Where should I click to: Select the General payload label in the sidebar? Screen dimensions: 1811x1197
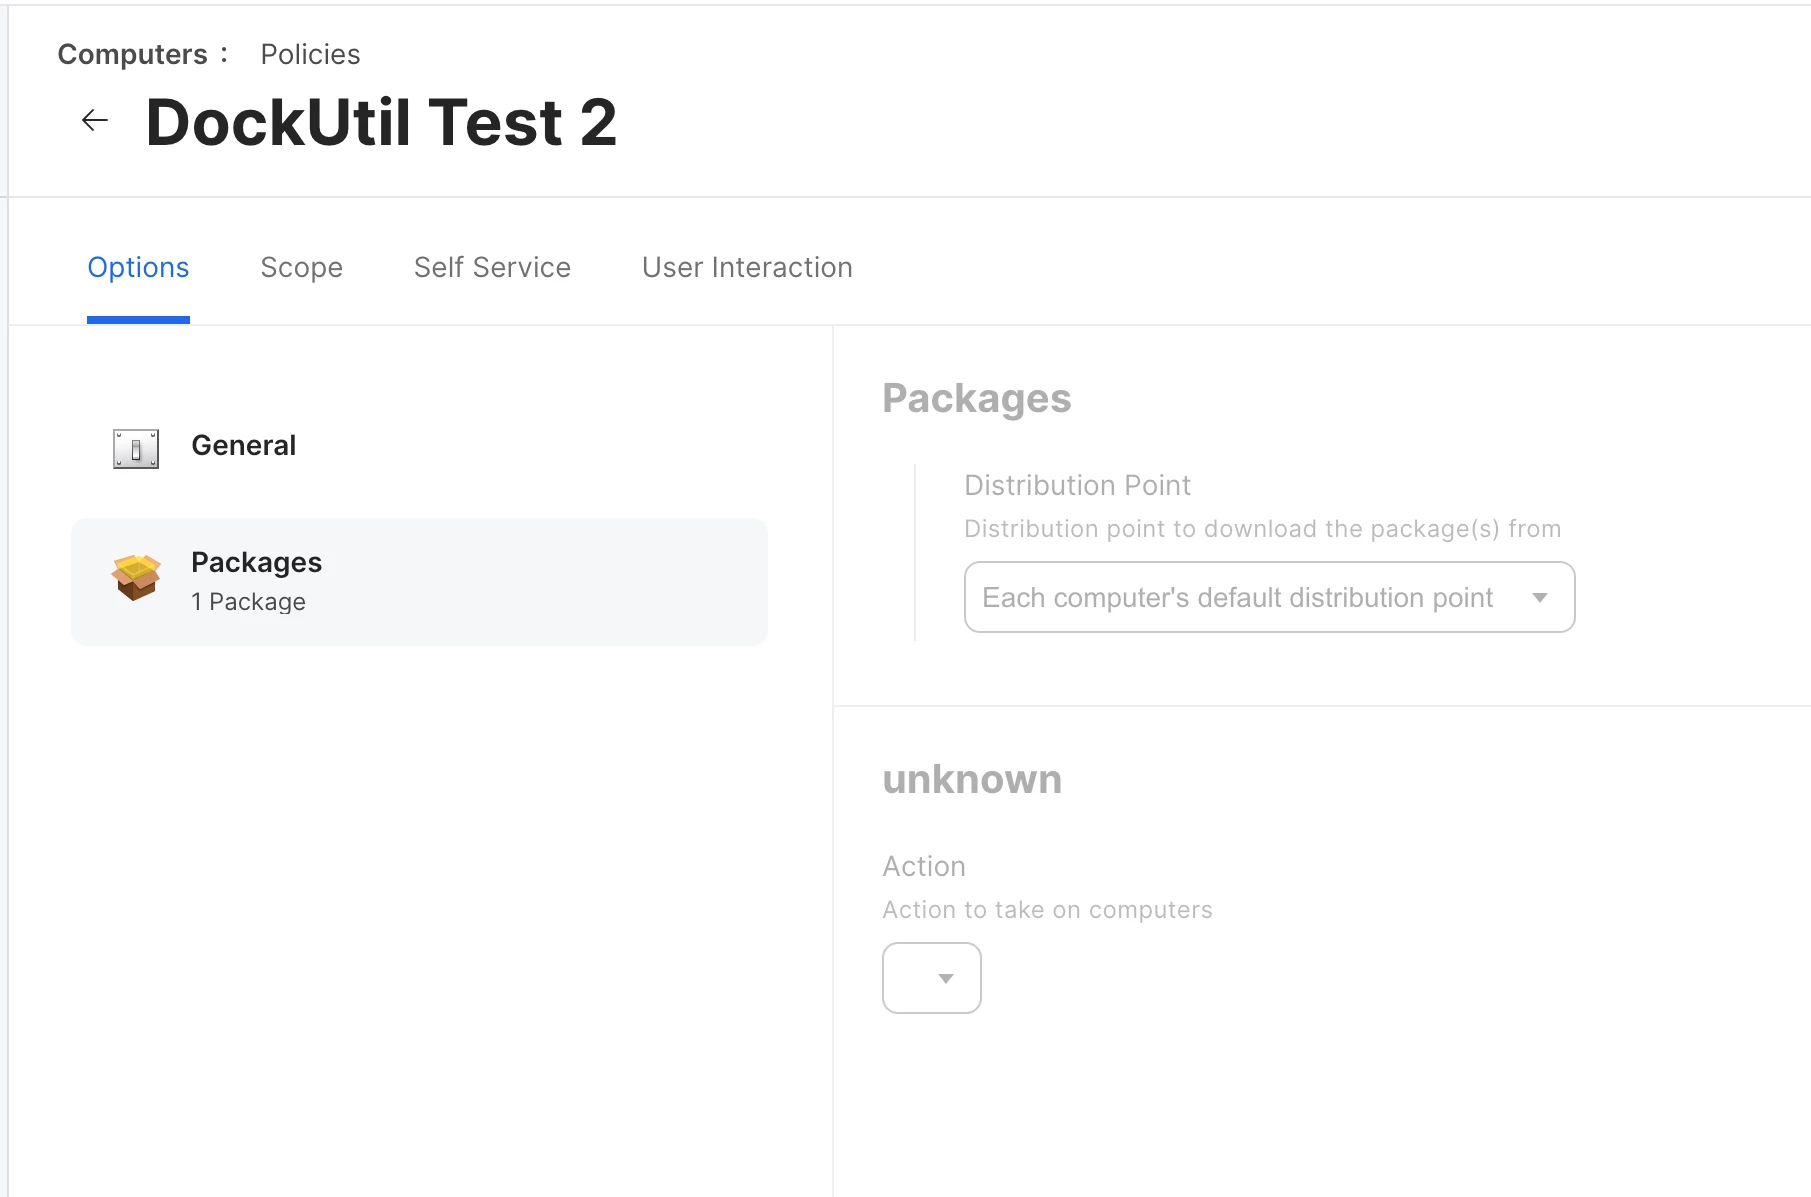(244, 446)
